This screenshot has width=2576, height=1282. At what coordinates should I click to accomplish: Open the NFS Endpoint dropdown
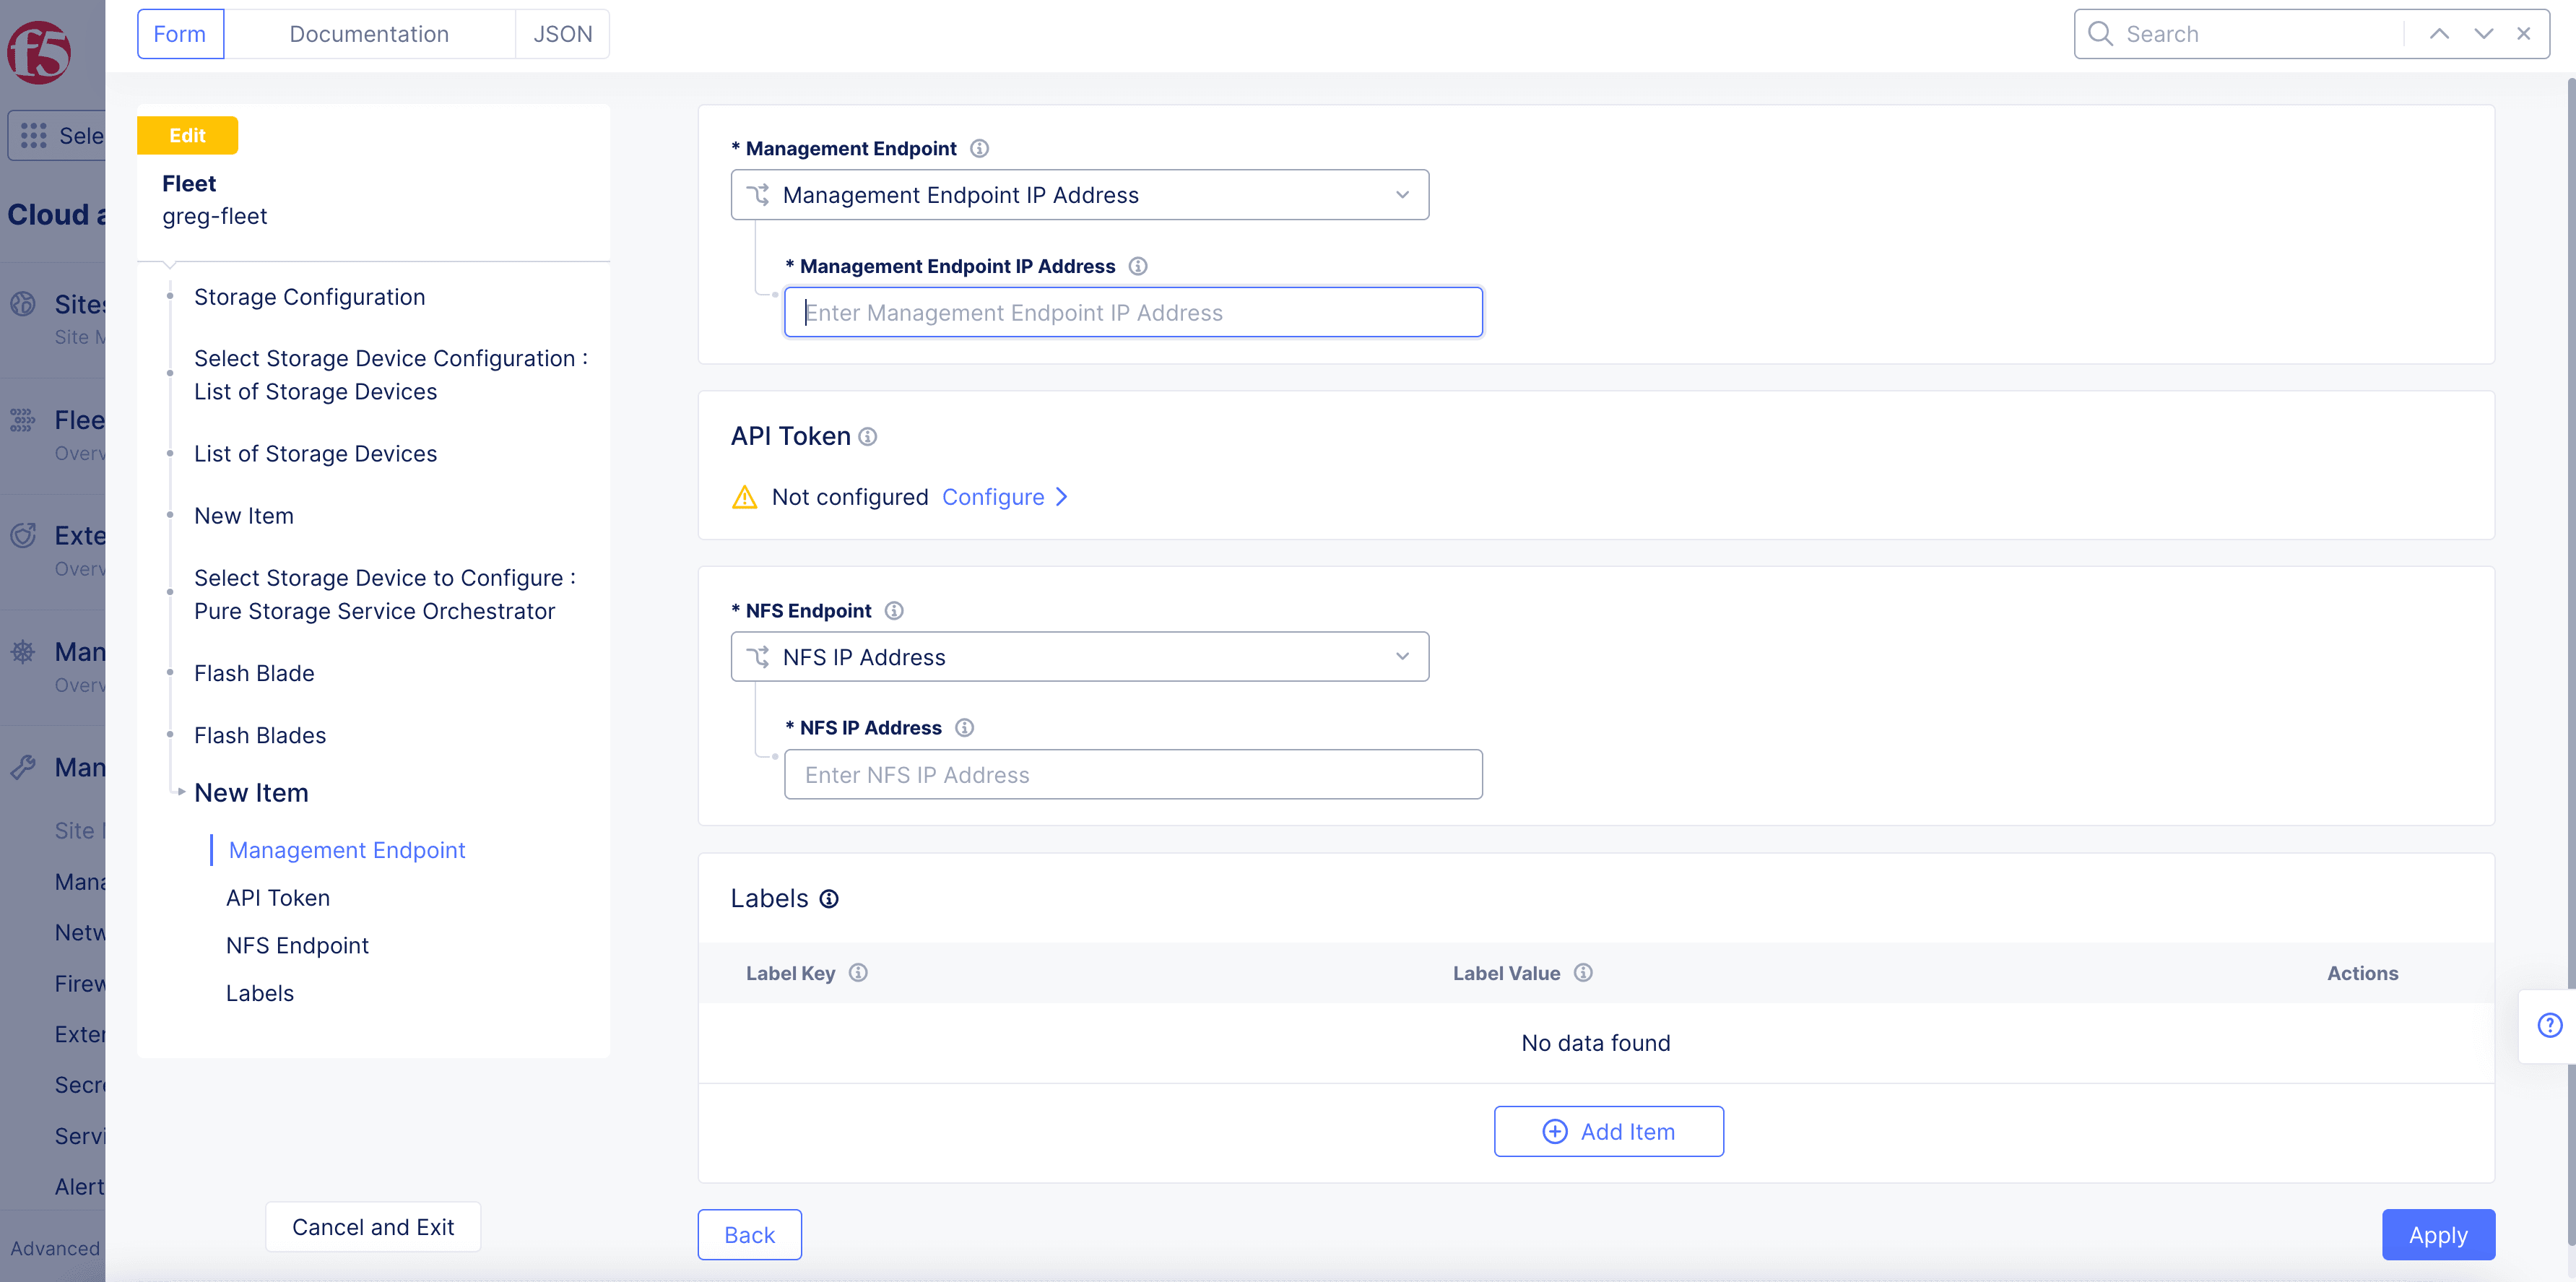point(1079,657)
